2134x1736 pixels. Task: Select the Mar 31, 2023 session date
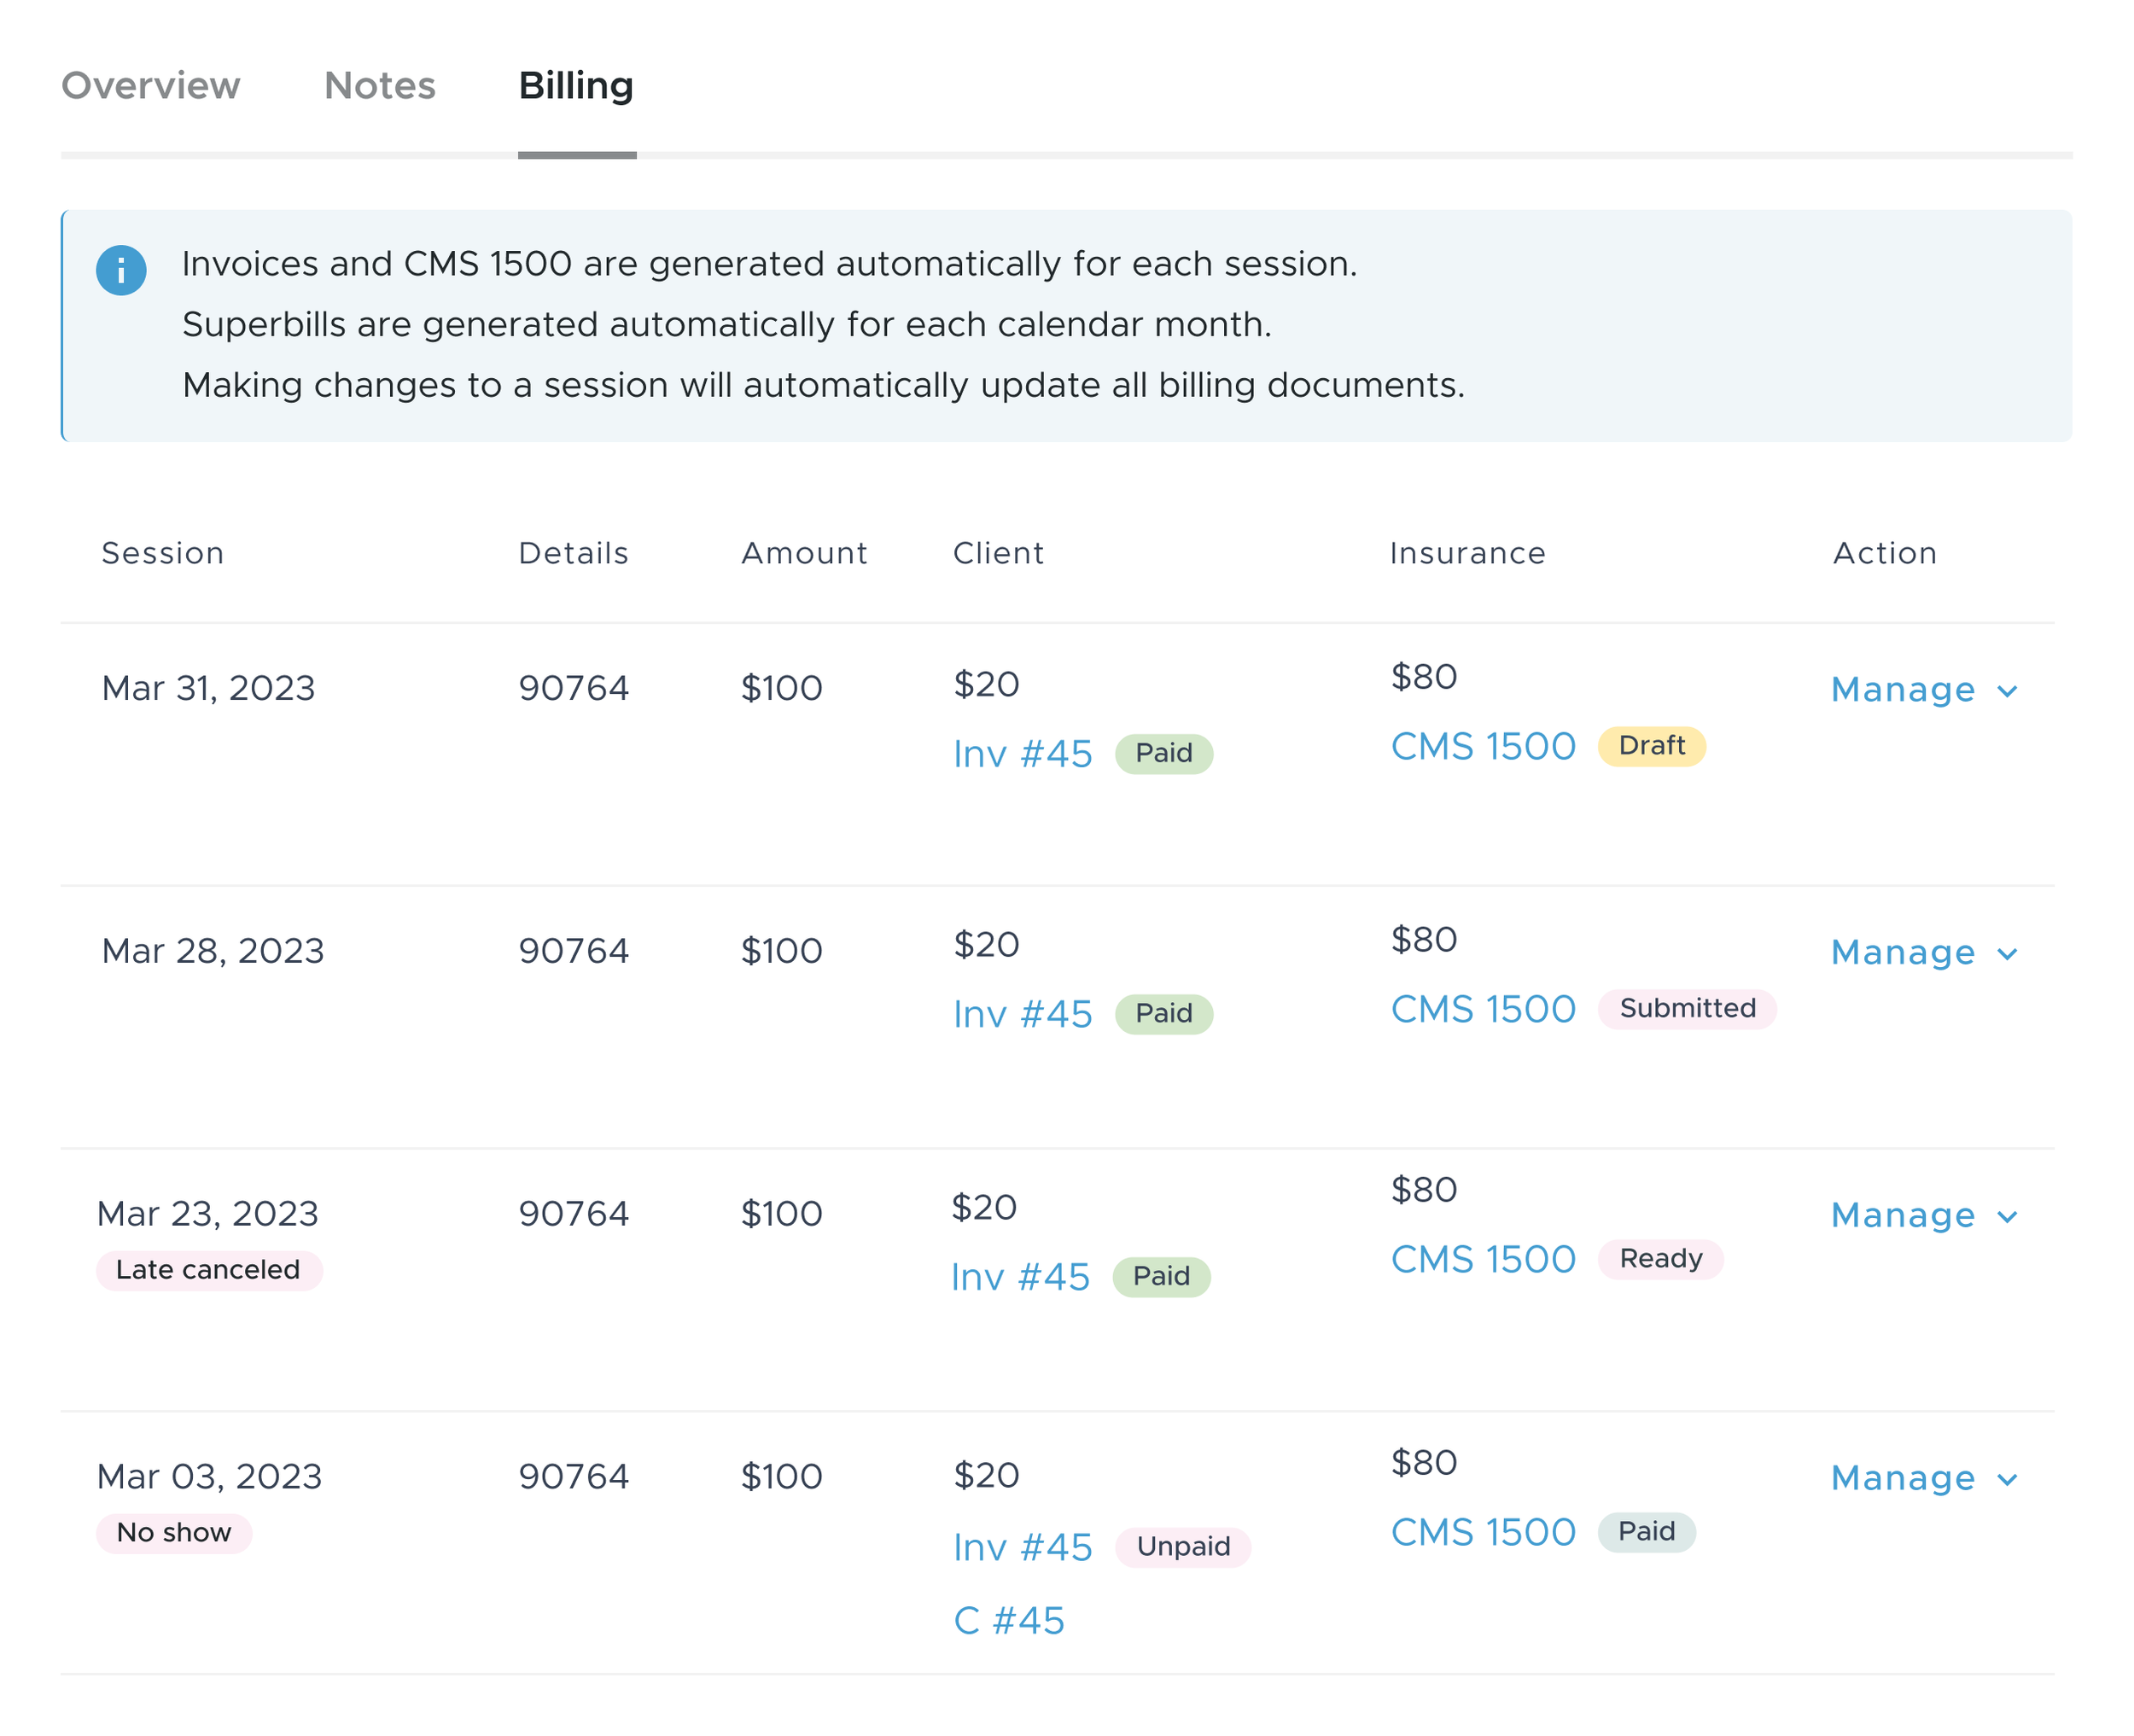point(208,688)
